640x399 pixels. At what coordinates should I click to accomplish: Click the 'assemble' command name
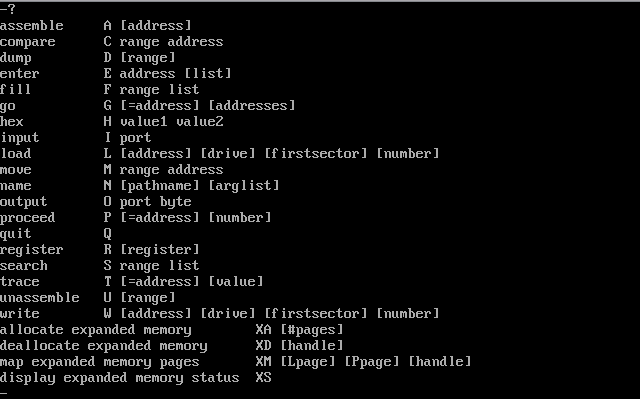tap(31, 26)
